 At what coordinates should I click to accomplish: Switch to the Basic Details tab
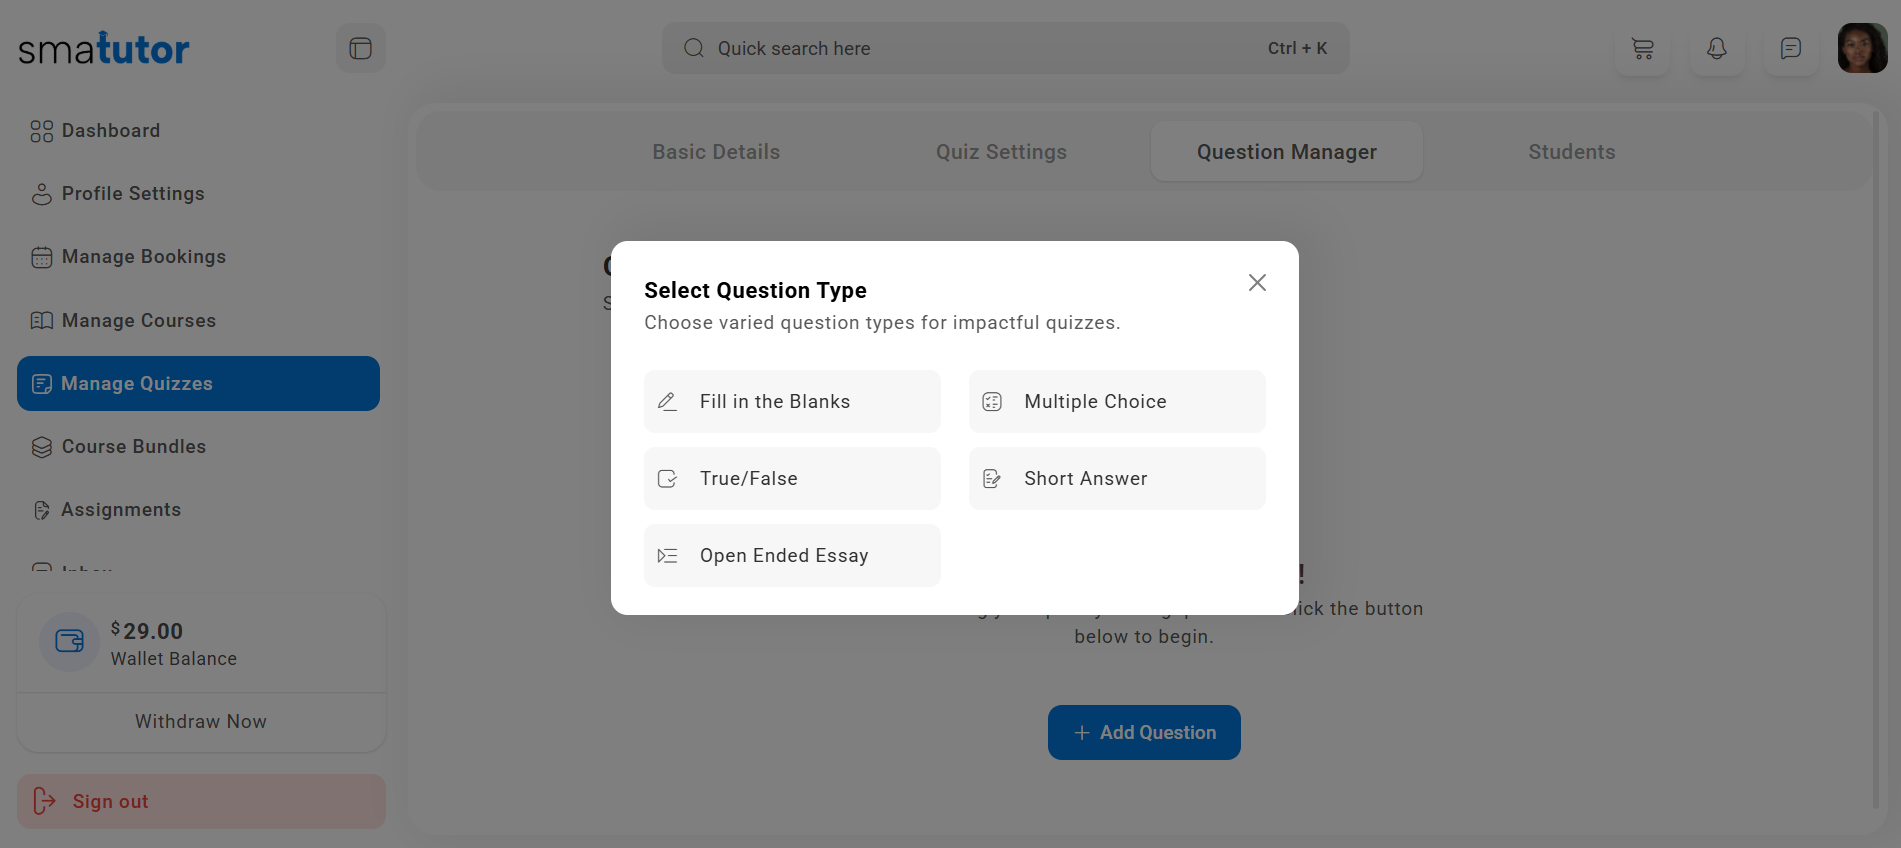click(x=716, y=152)
